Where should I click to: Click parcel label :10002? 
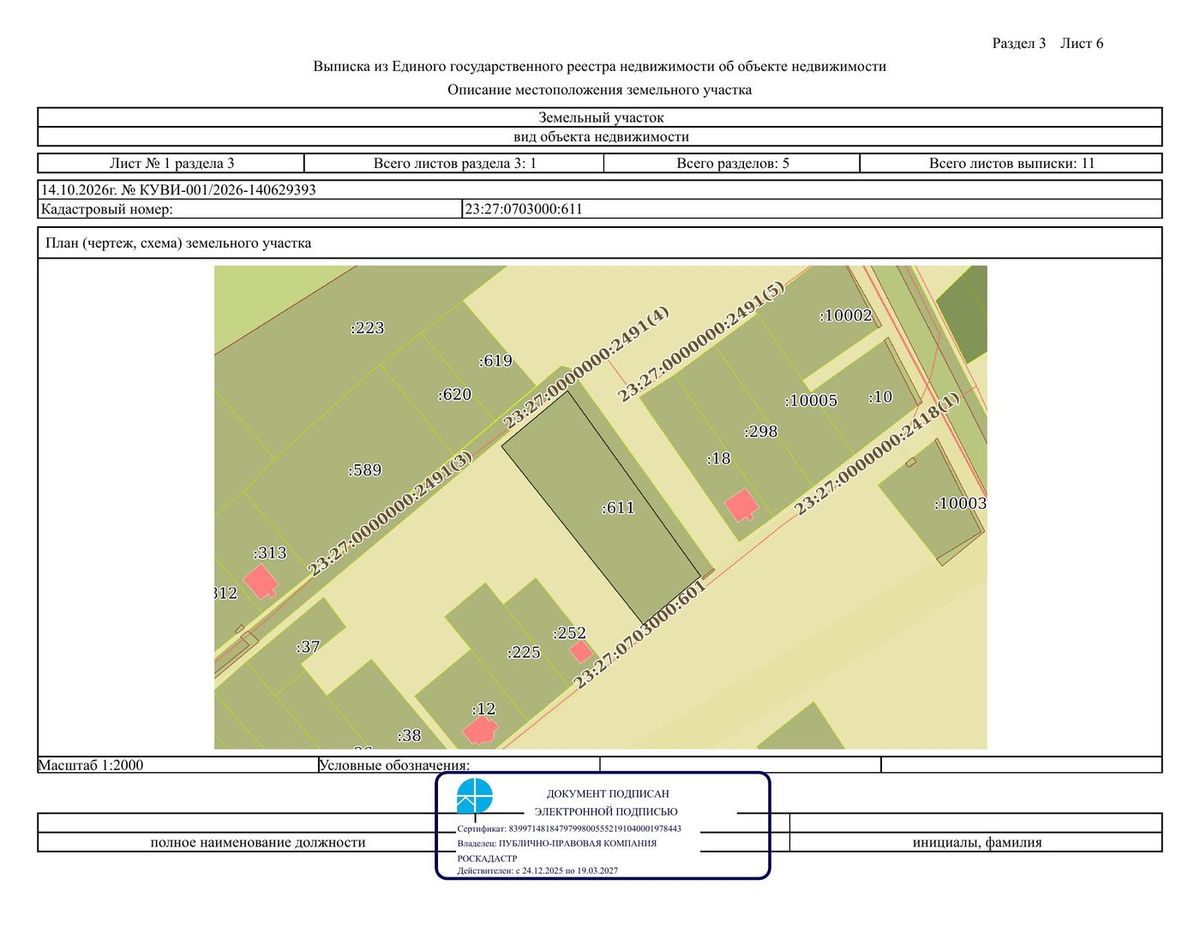pyautogui.click(x=846, y=315)
